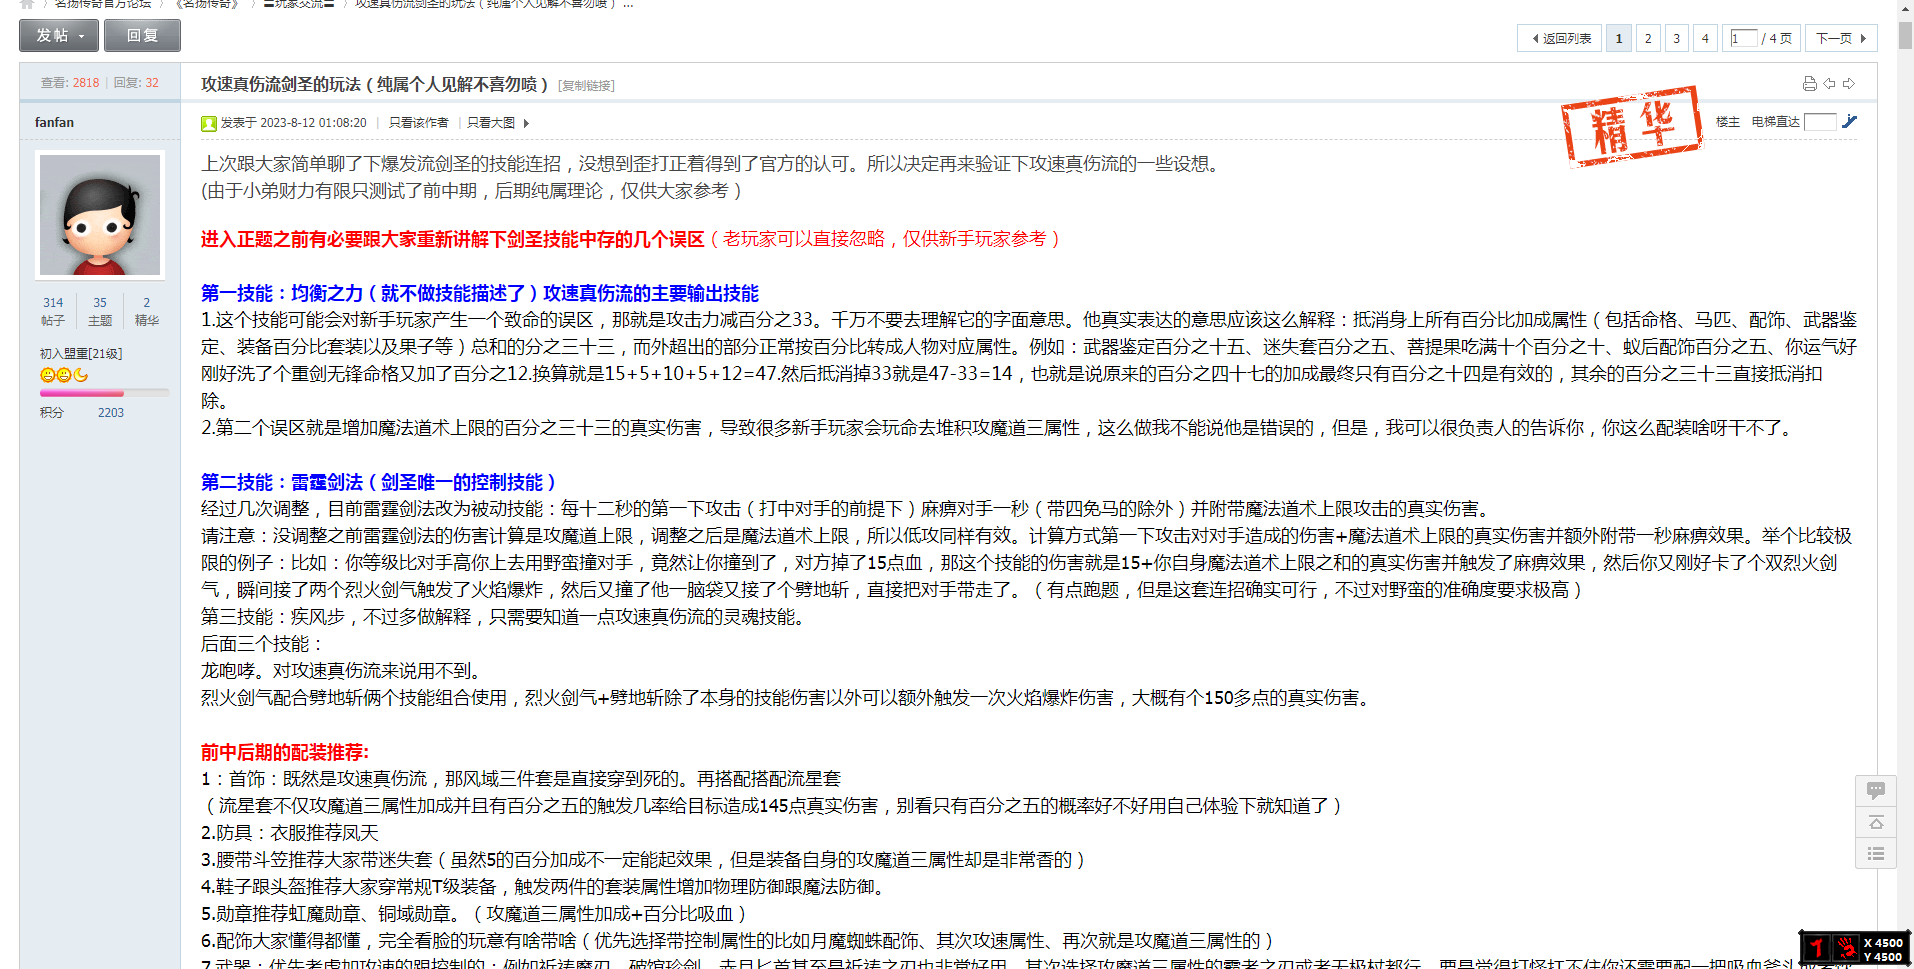Screen dimensions: 1914x969
Task: Click the 只看大图 link
Action: (x=491, y=123)
